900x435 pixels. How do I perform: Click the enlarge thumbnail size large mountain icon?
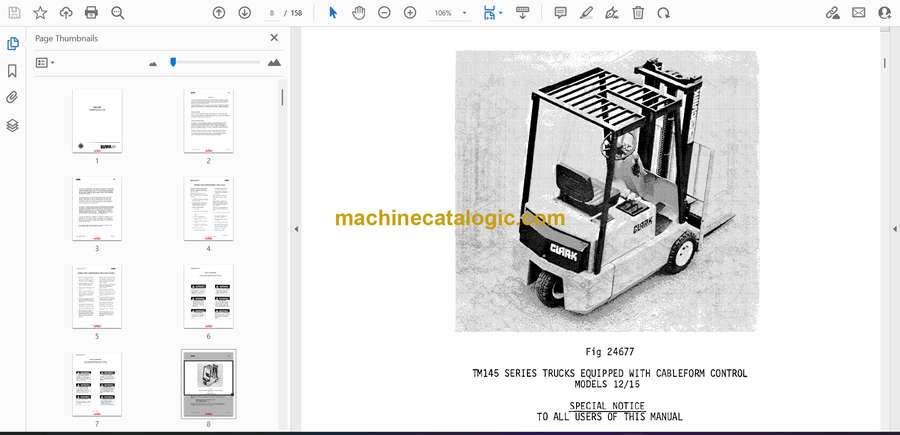(274, 63)
